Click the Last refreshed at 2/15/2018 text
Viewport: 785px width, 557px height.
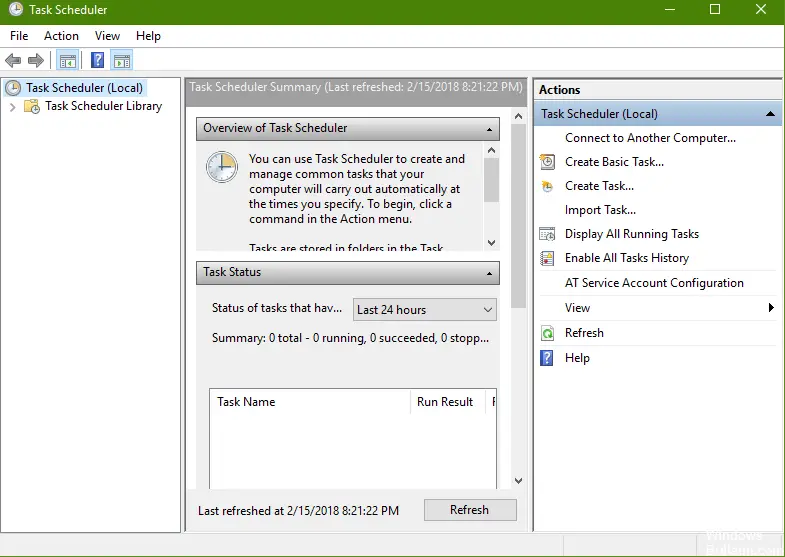click(x=298, y=510)
